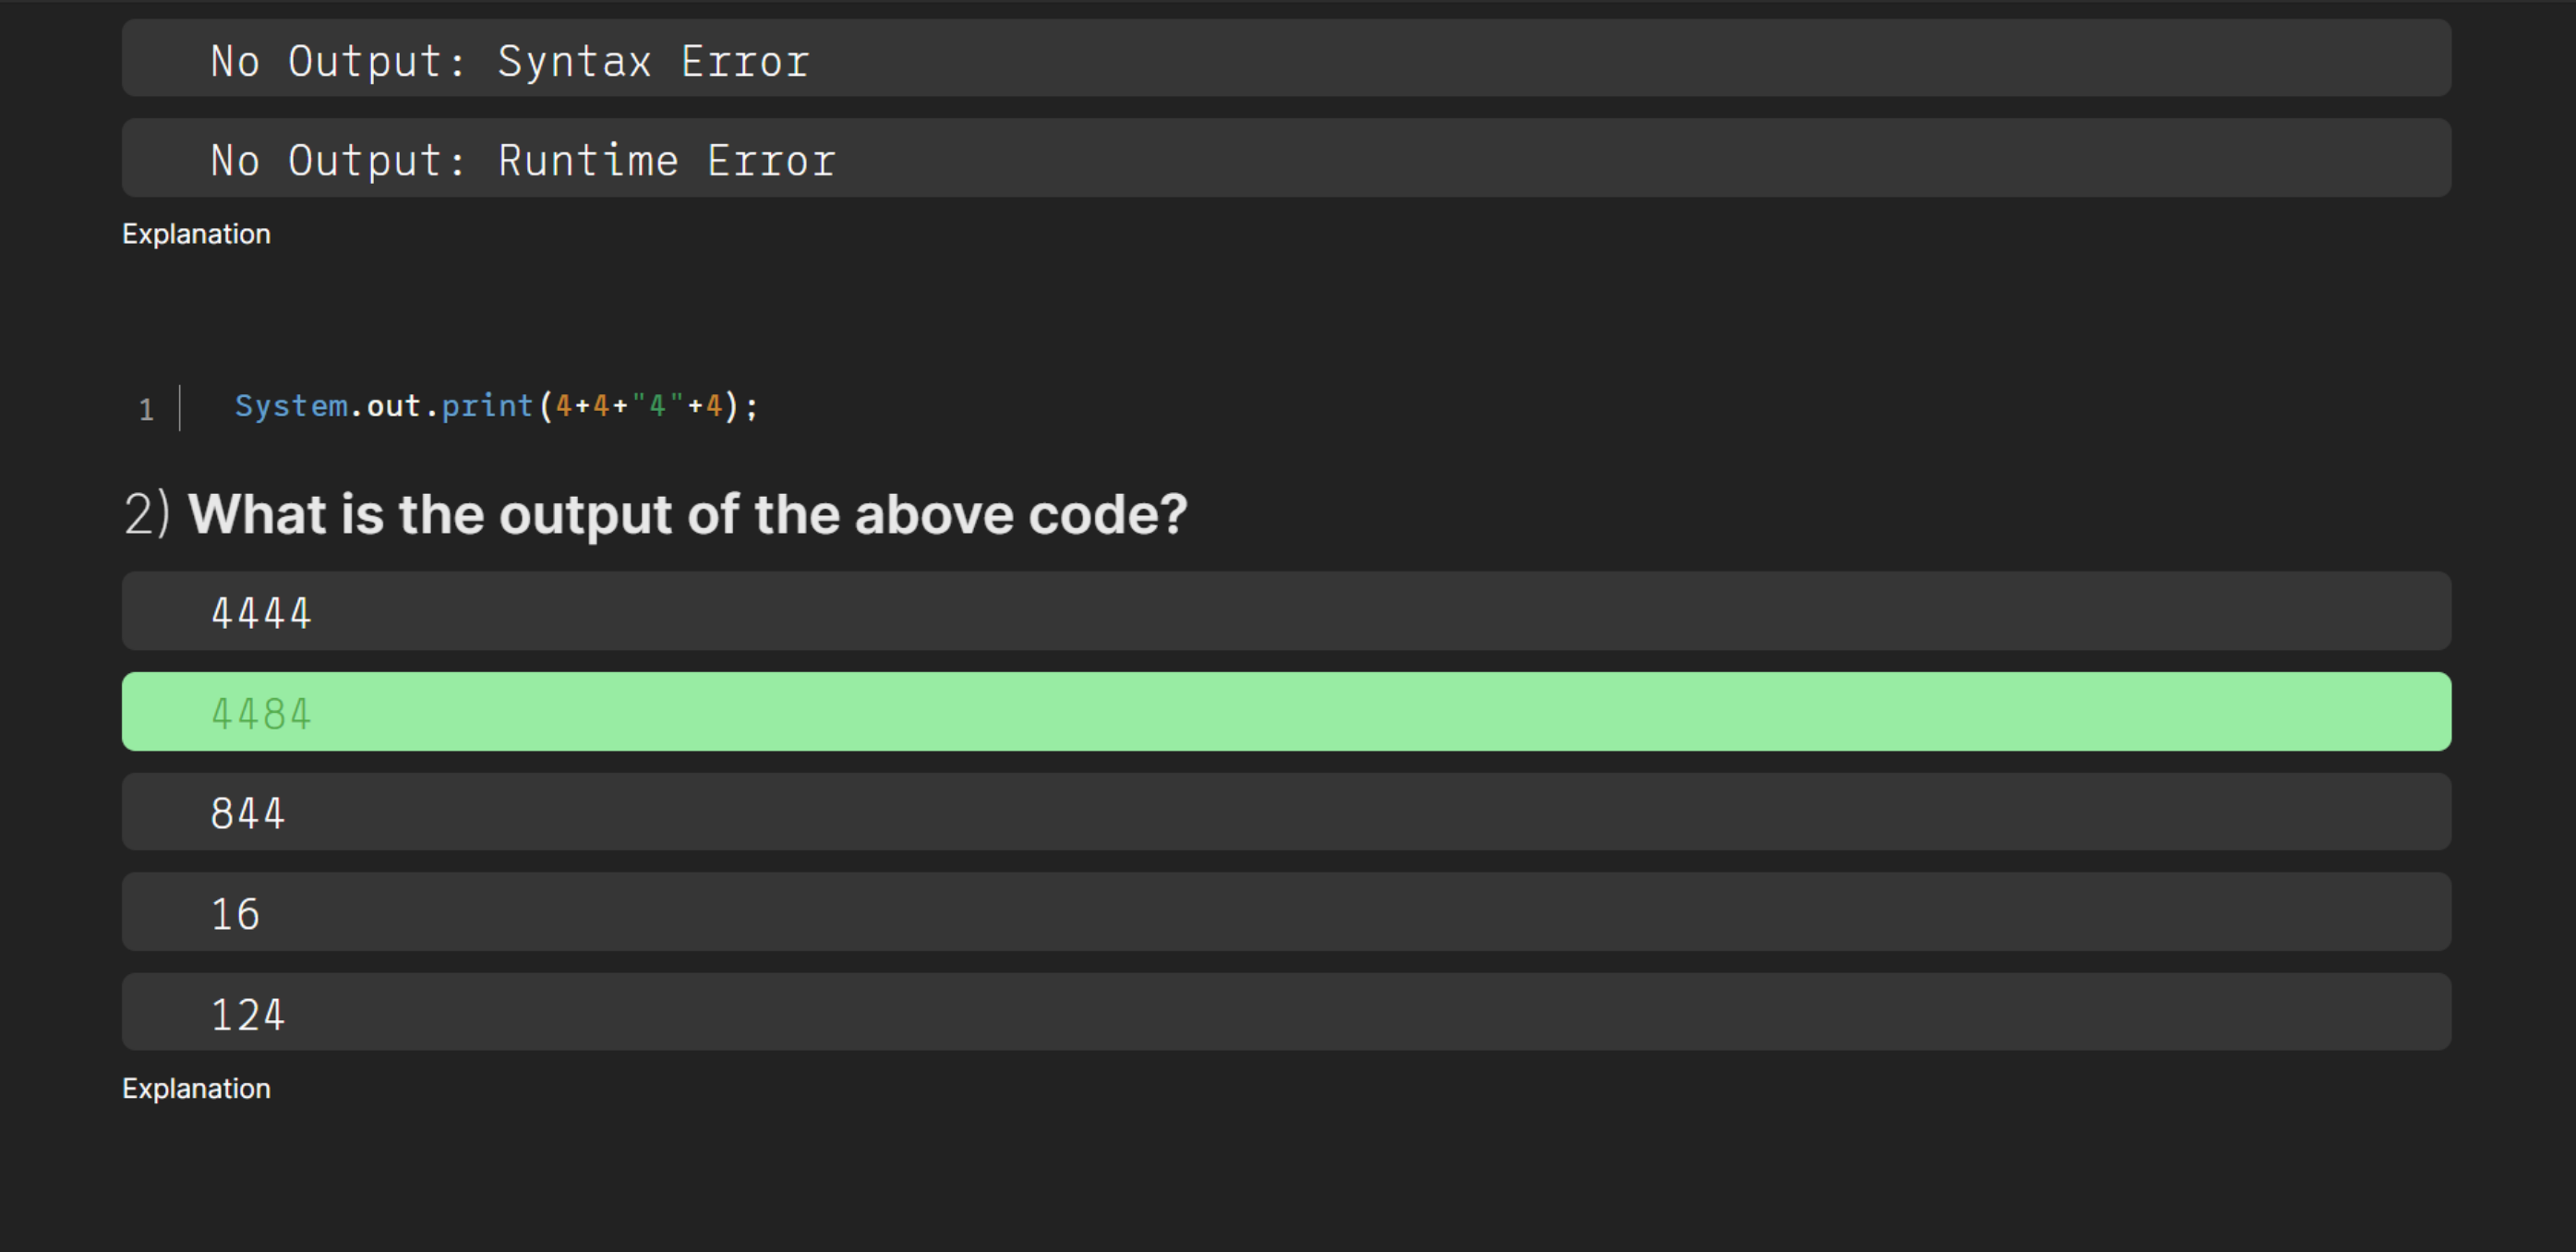Pick the green highlighted 4484 answer

[1286, 712]
